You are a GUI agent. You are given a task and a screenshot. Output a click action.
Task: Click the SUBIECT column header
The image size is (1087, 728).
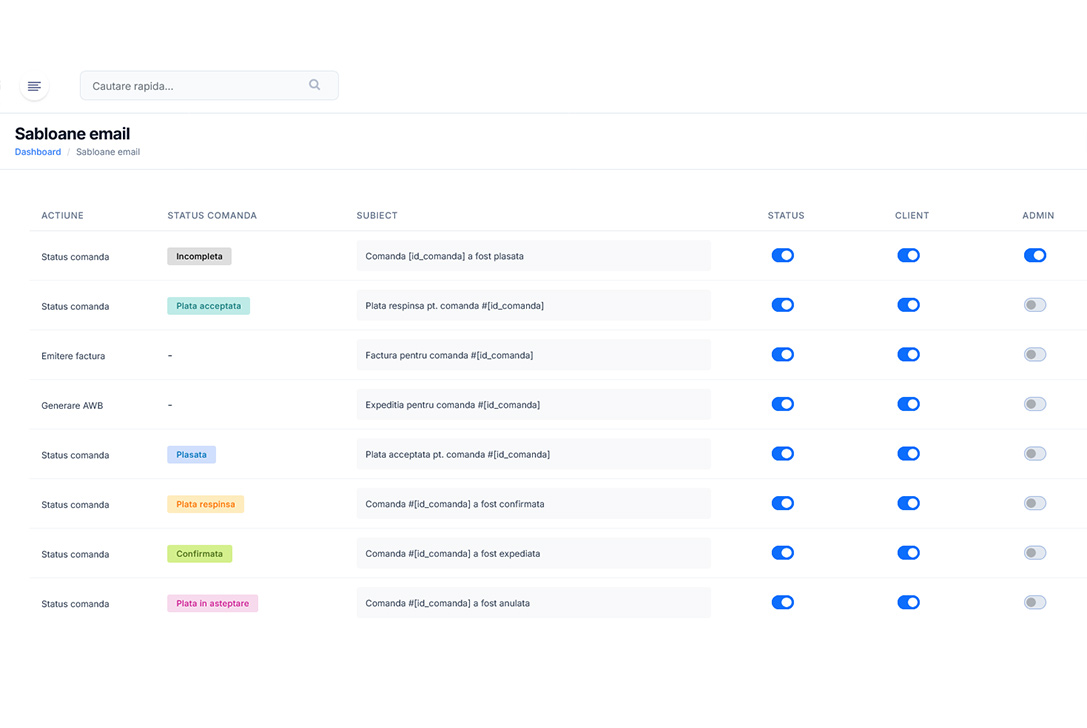376,216
